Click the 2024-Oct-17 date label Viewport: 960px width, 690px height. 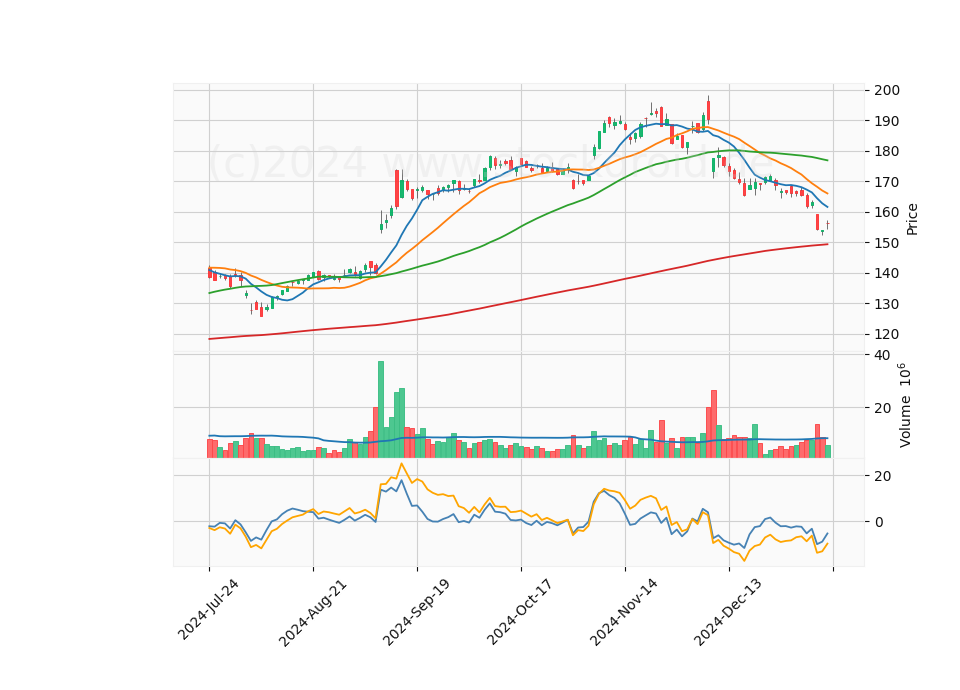tap(520, 612)
